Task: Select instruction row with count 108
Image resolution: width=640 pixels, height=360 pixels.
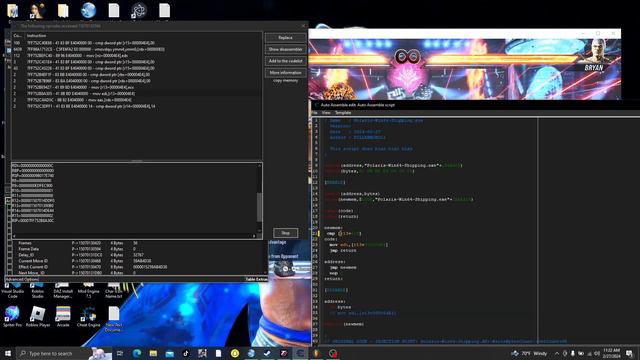Action: [x=137, y=43]
